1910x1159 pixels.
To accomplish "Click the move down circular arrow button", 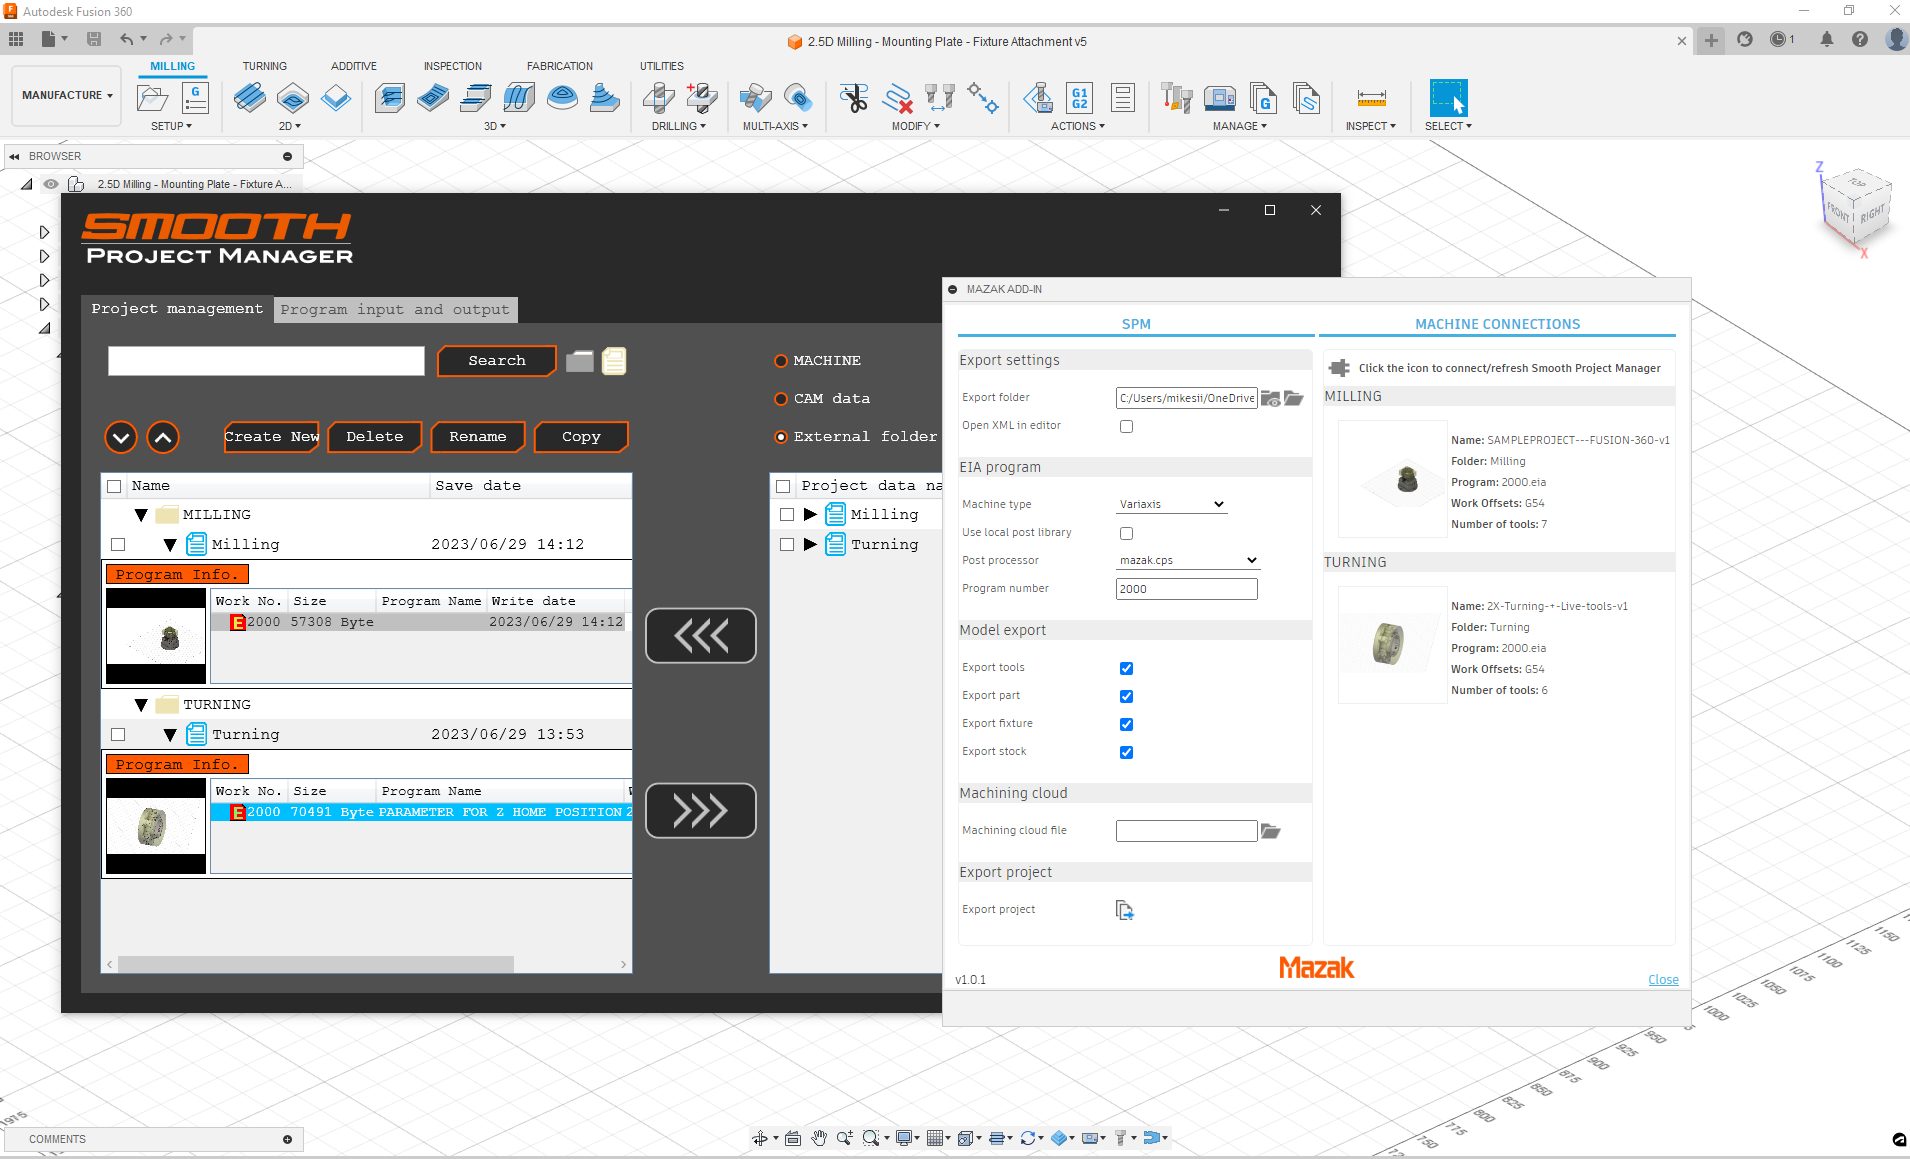I will point(121,437).
